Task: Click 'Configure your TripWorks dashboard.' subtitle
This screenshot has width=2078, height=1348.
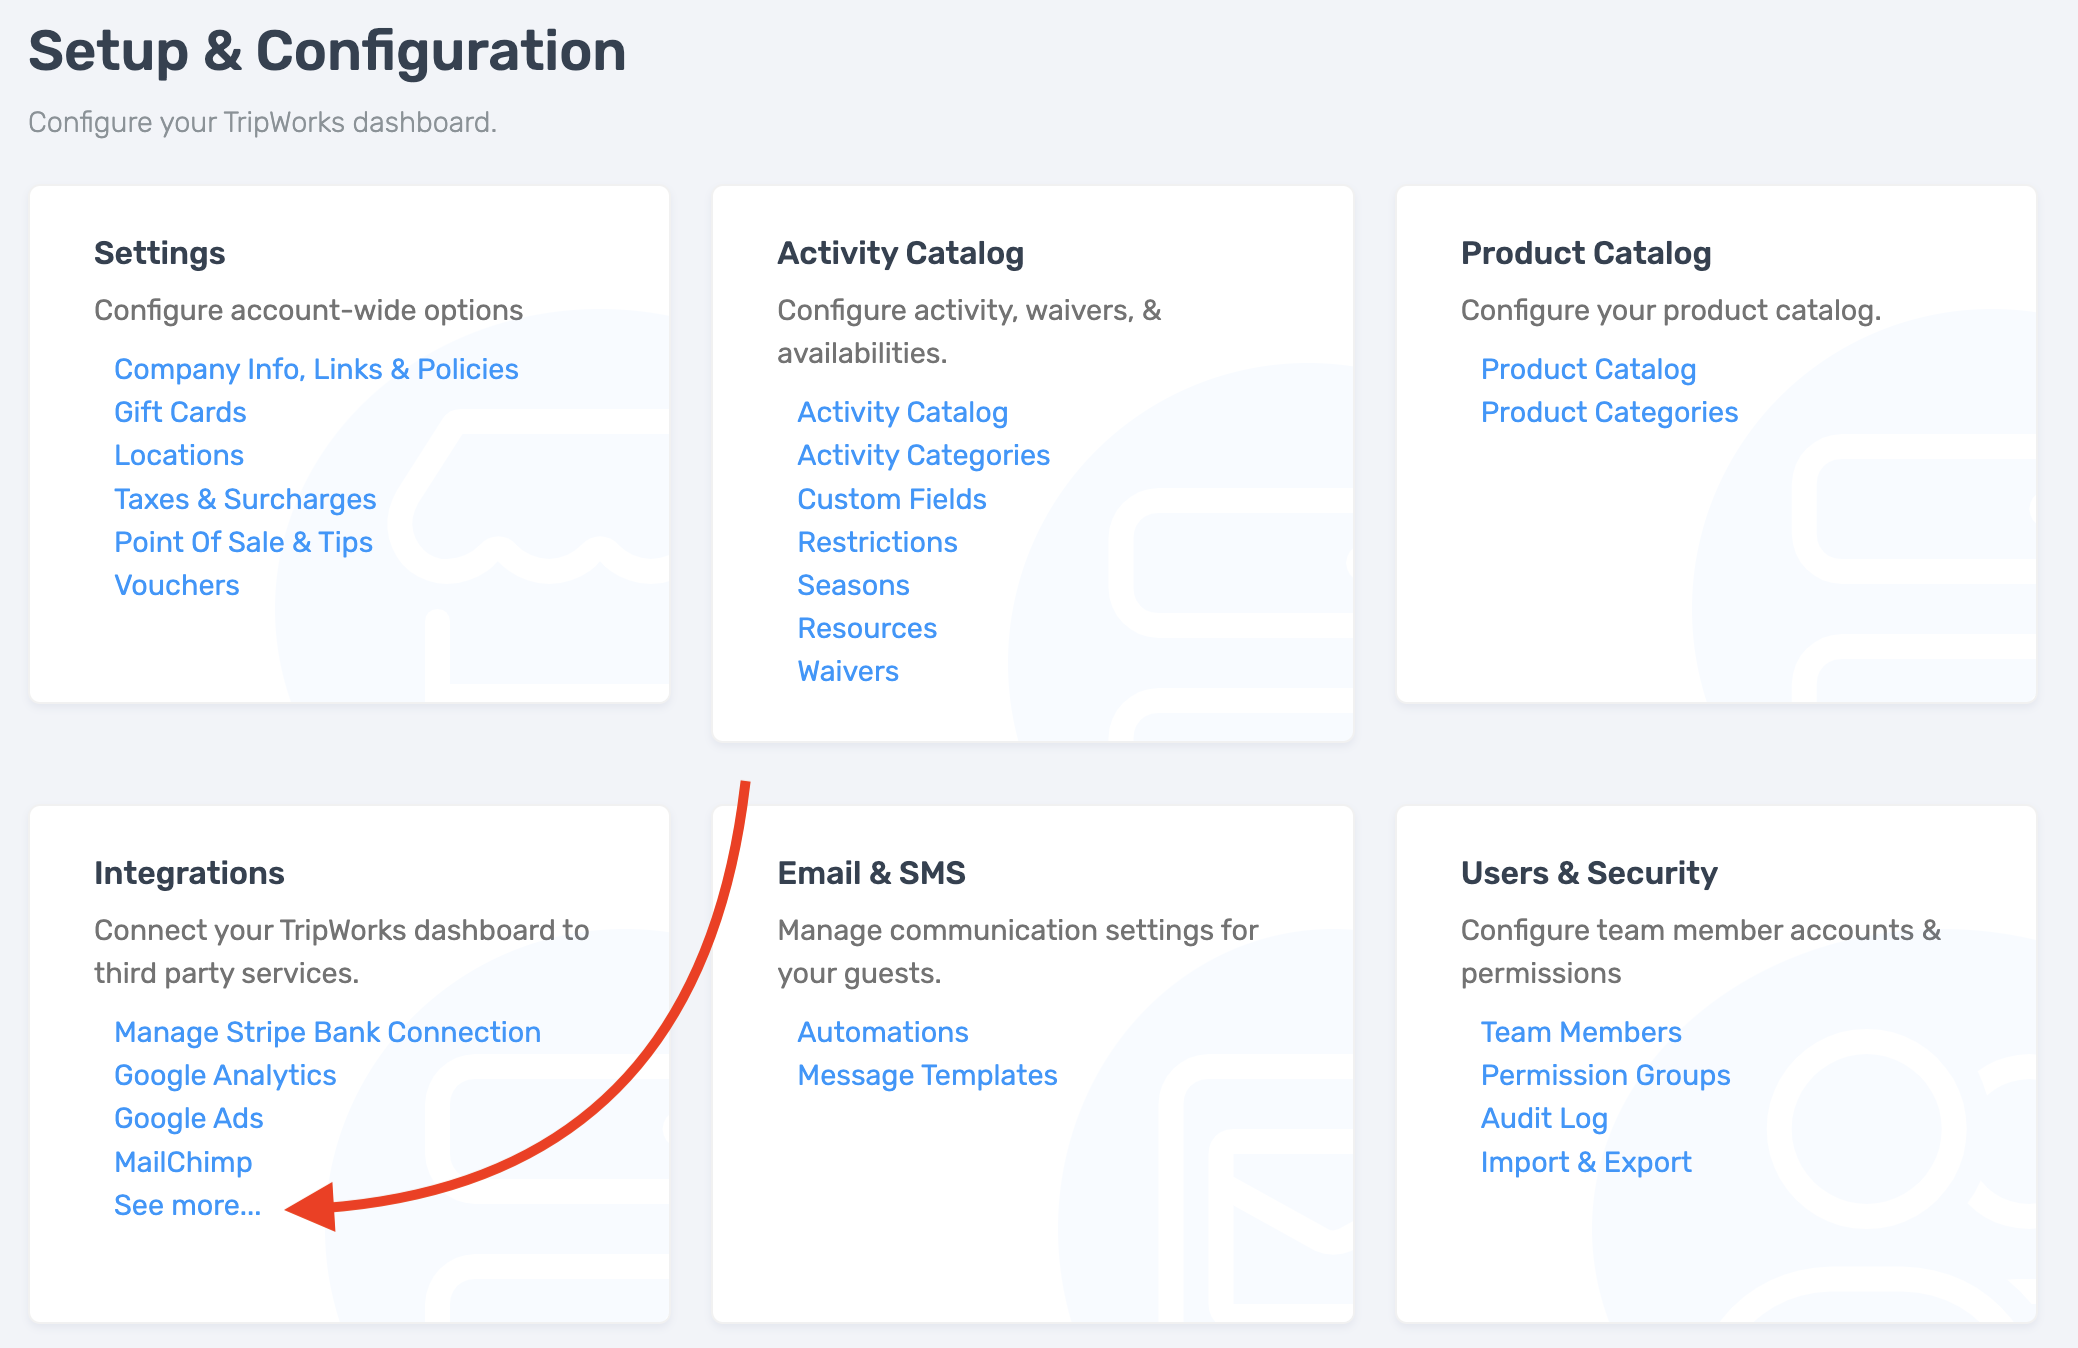Action: tap(262, 122)
